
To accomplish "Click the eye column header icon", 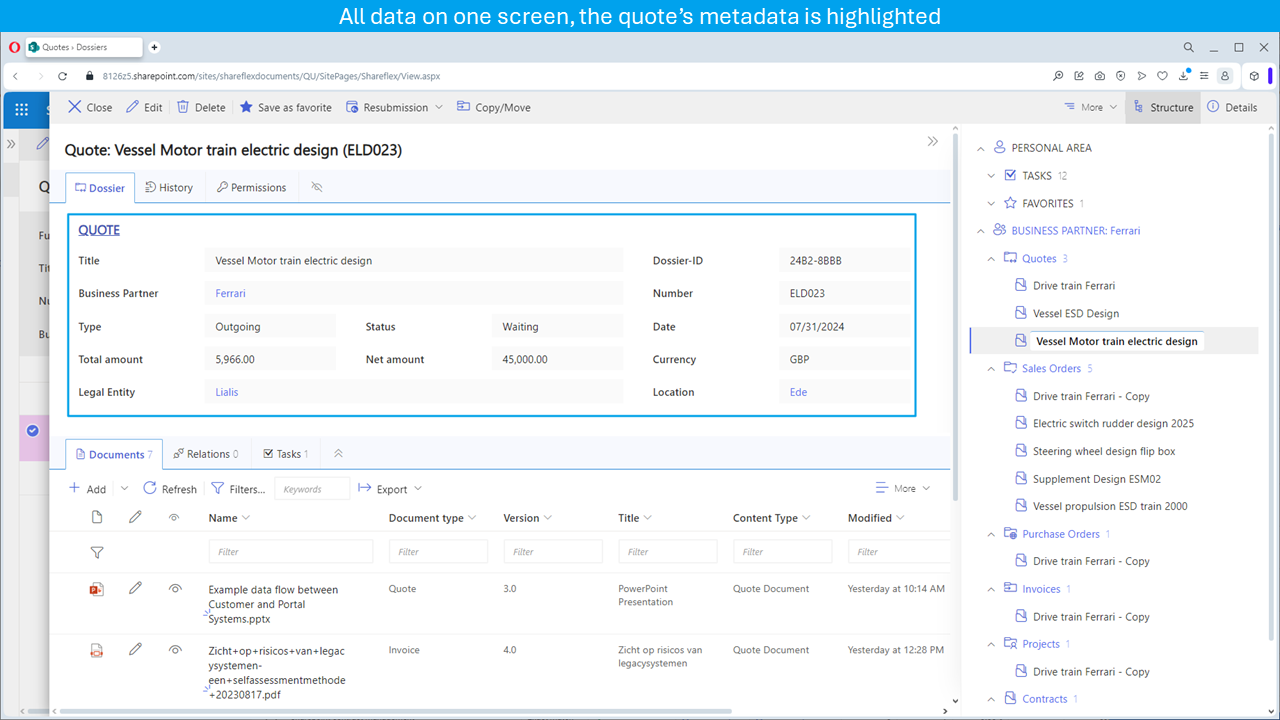I will (174, 517).
